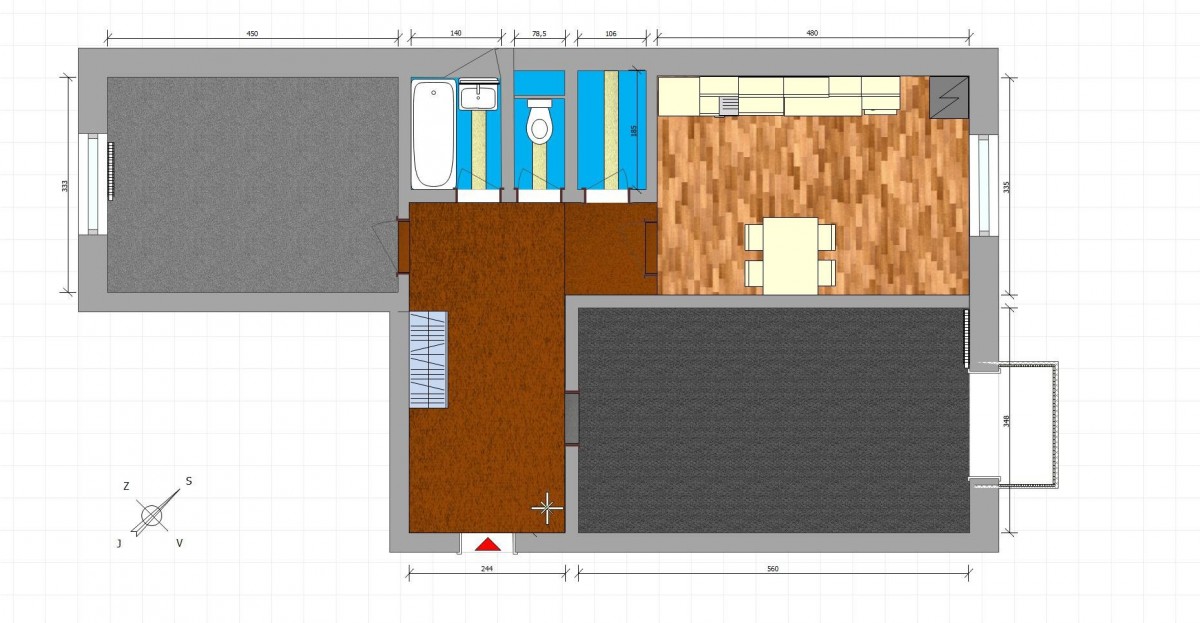Click the left bedroom window
This screenshot has height=623, width=1200.
point(94,185)
